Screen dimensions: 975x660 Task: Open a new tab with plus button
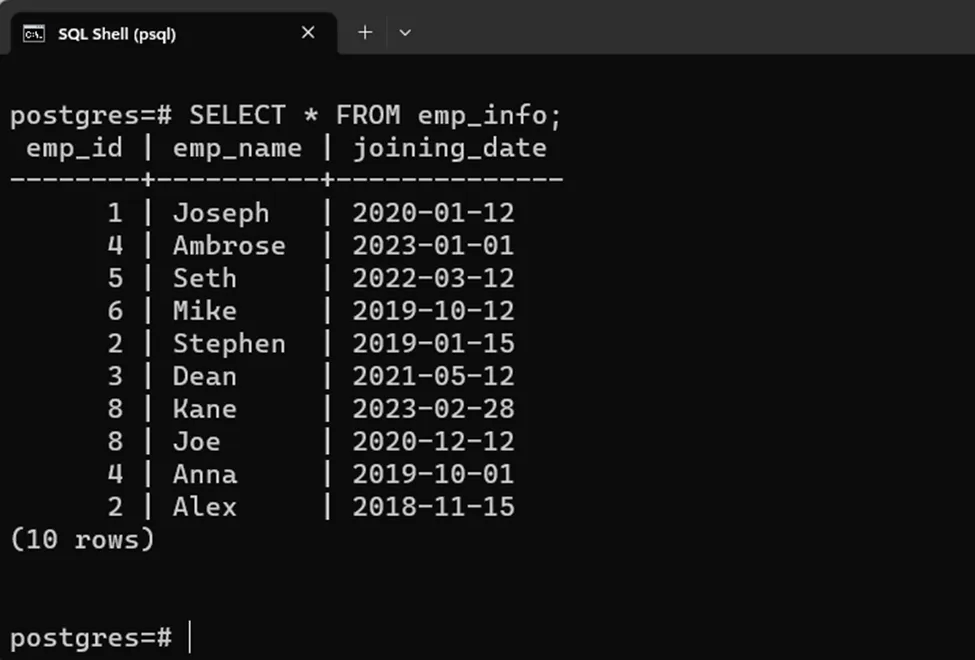tap(365, 33)
